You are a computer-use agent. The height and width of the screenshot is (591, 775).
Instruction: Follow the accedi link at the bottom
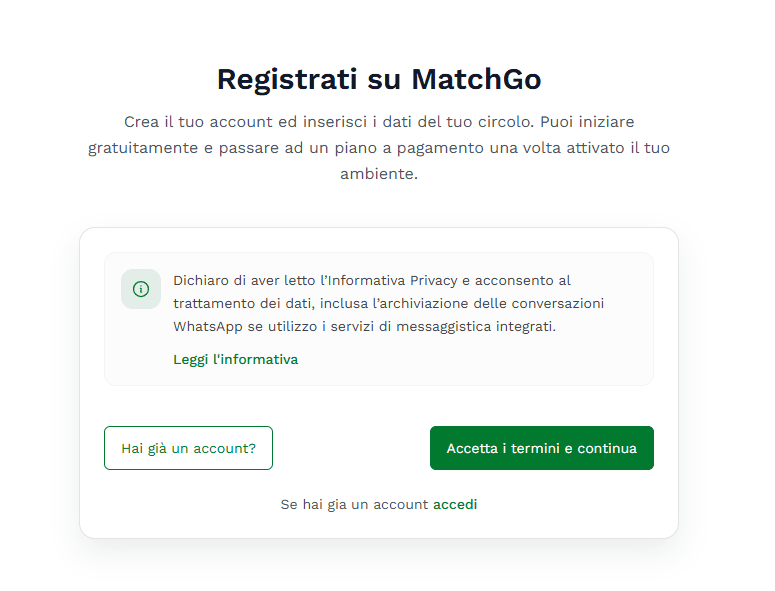pyautogui.click(x=455, y=504)
